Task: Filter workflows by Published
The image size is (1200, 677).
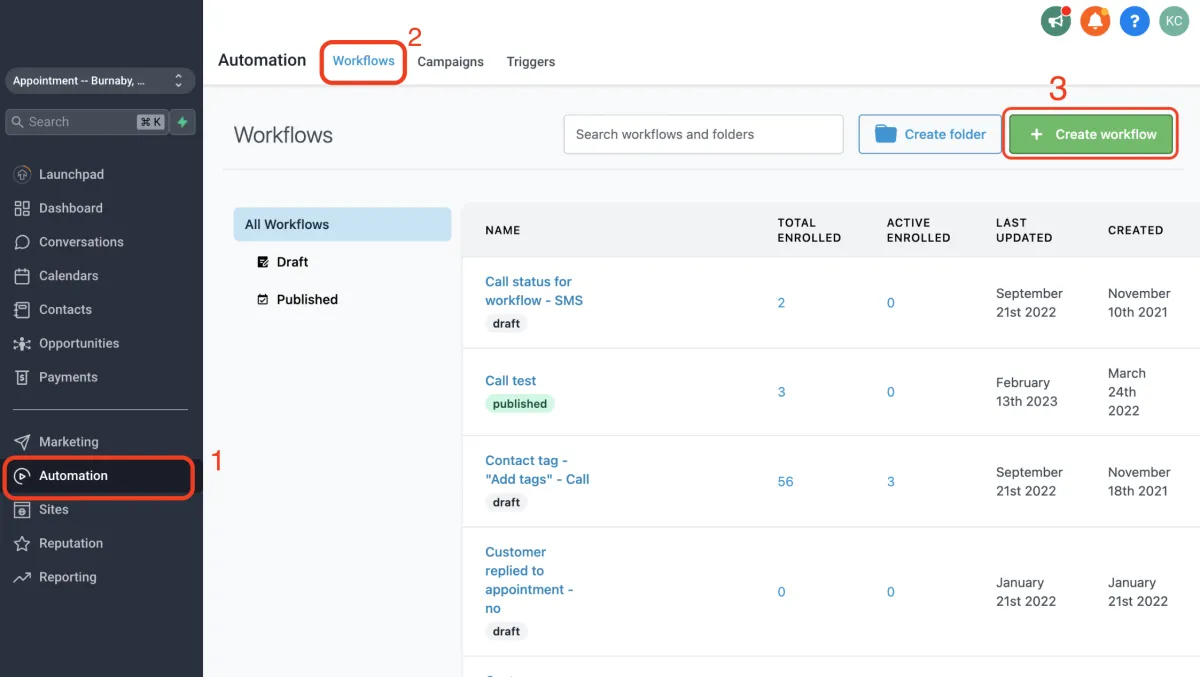Action: (x=306, y=299)
